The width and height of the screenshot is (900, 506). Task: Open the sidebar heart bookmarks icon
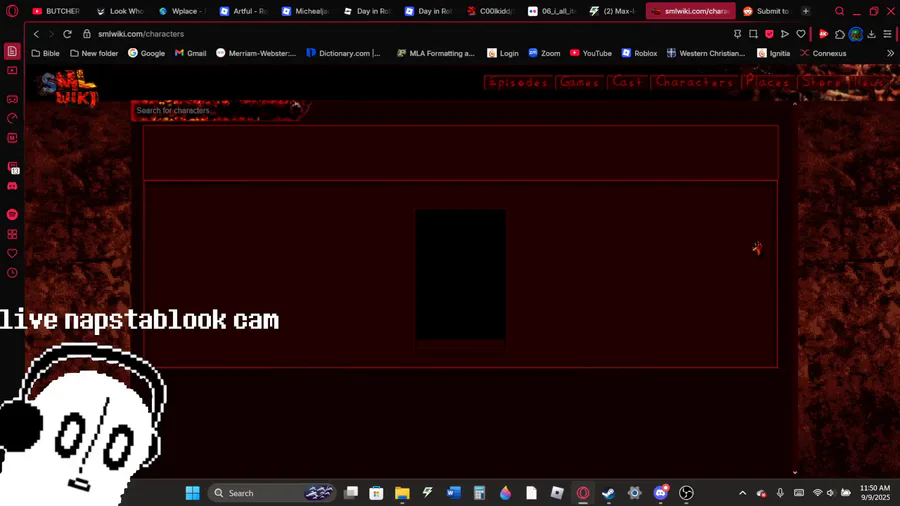pyautogui.click(x=12, y=254)
